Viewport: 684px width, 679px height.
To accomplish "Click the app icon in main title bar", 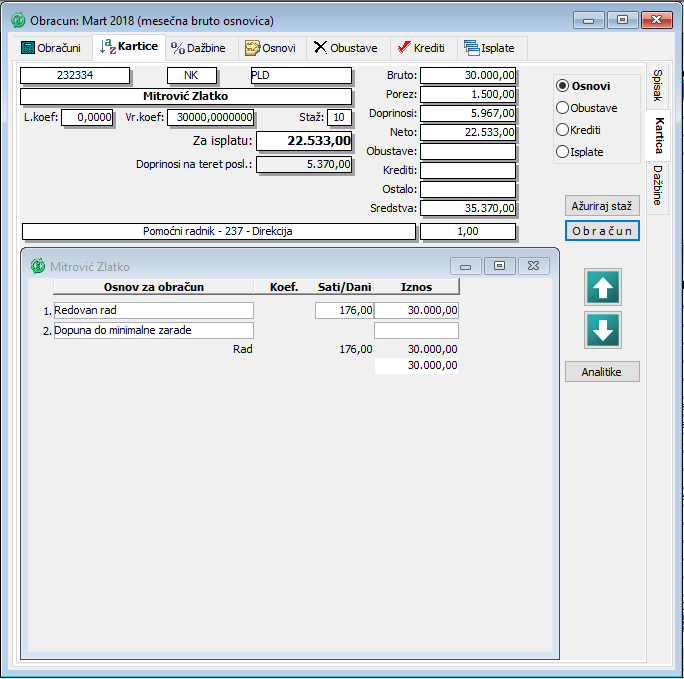I will pyautogui.click(x=18, y=20).
